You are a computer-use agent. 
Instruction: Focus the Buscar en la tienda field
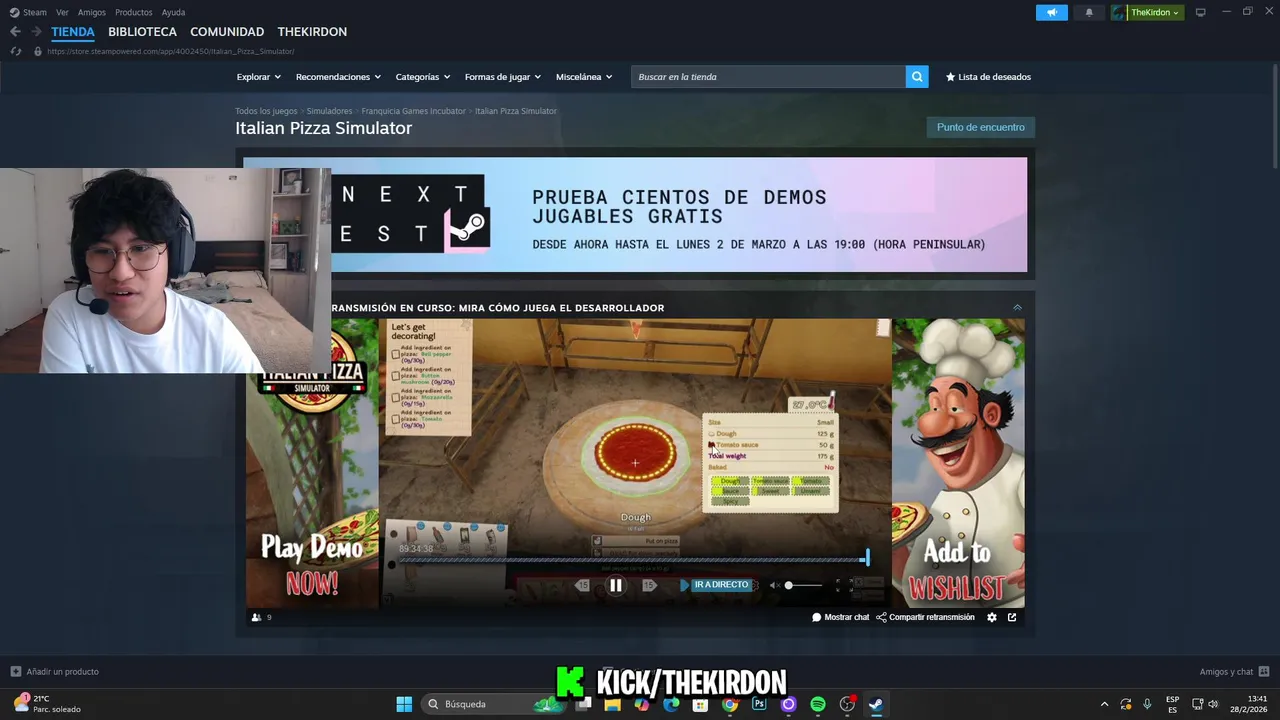tap(768, 77)
